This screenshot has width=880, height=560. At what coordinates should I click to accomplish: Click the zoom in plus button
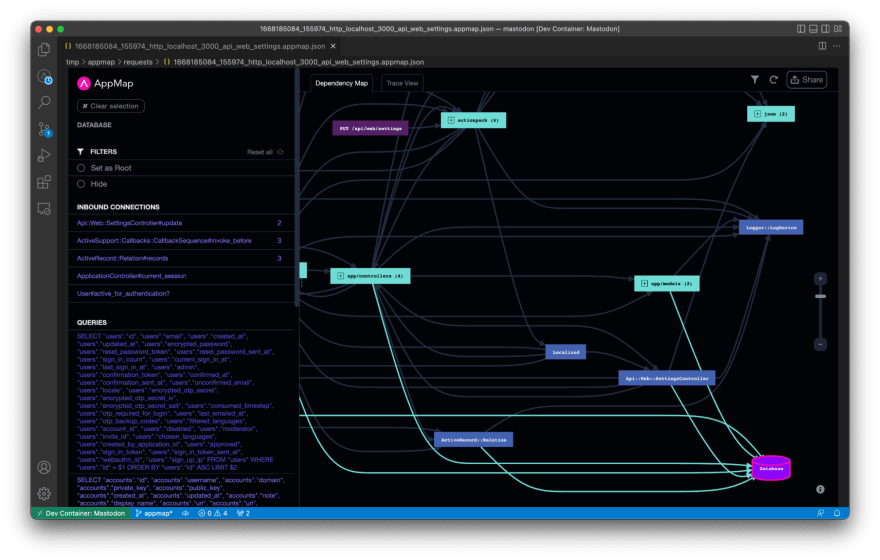click(x=820, y=279)
